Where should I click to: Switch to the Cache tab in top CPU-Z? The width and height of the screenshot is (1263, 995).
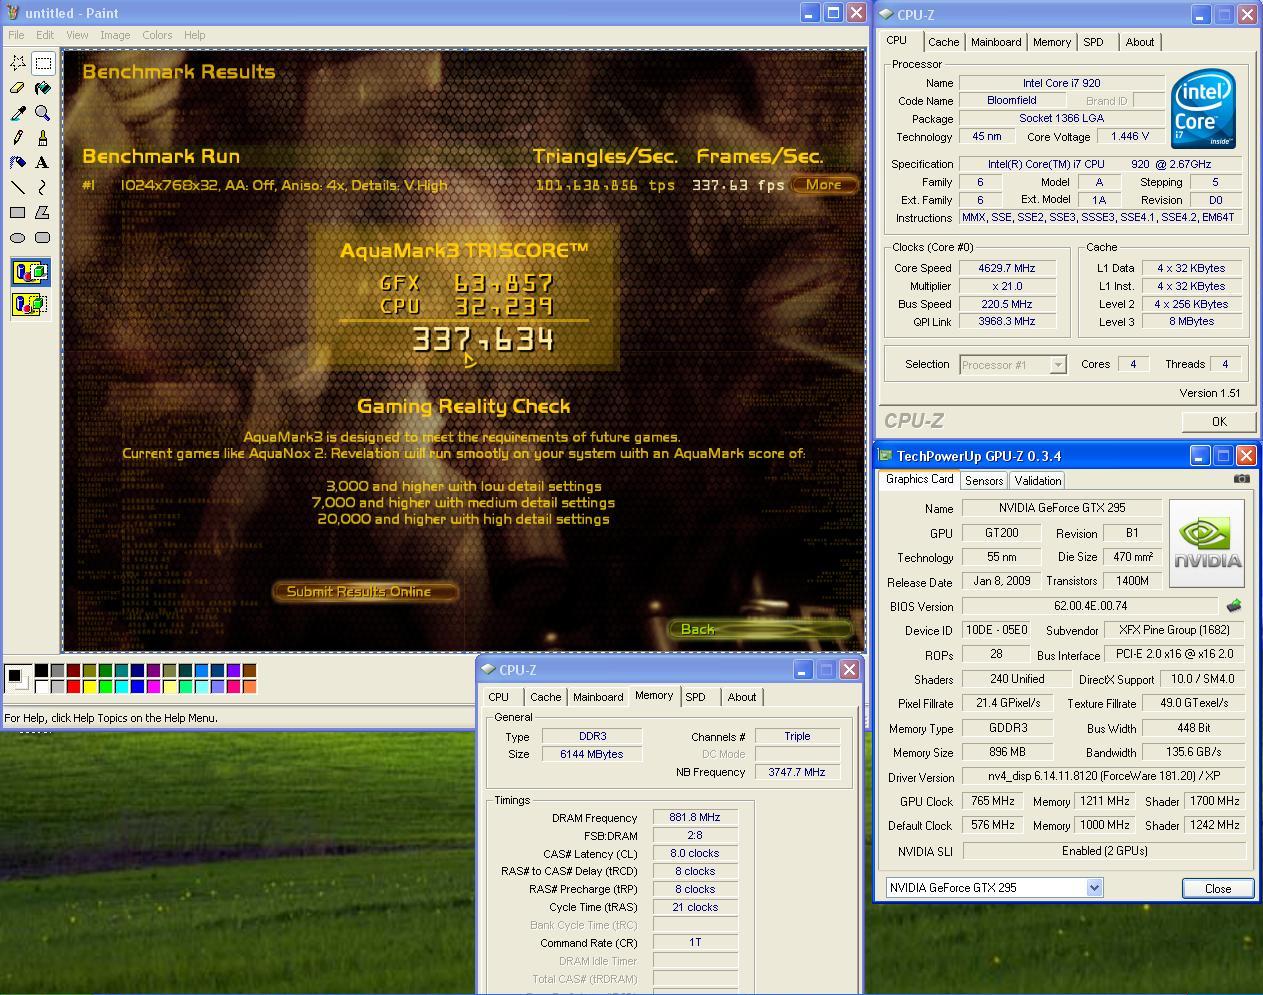943,42
